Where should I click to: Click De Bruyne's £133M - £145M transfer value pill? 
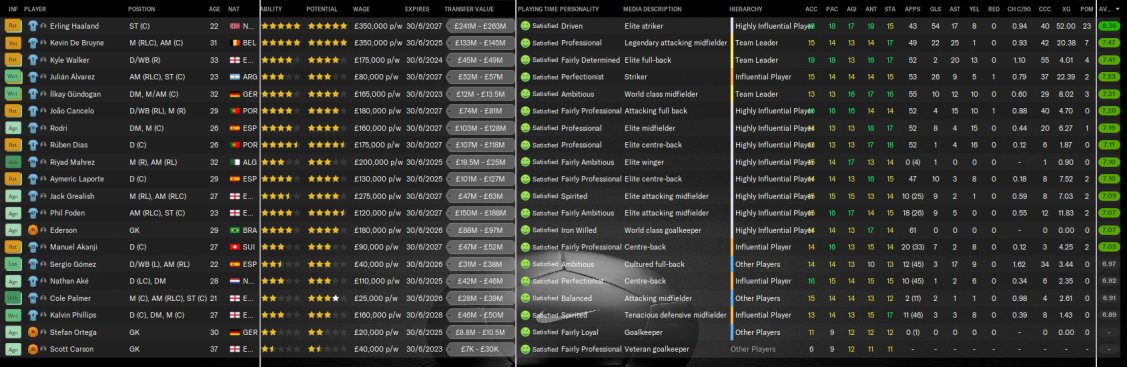[480, 43]
